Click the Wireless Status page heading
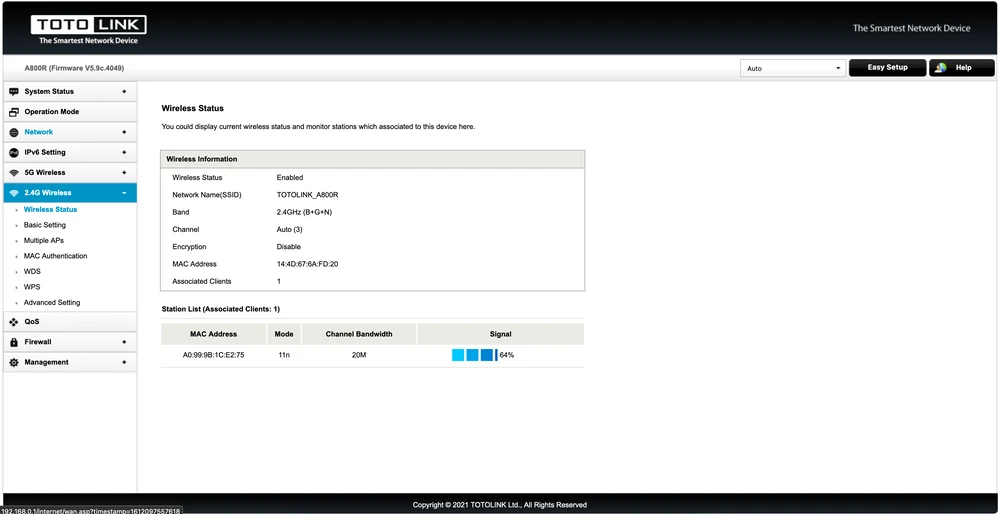 pyautogui.click(x=193, y=108)
